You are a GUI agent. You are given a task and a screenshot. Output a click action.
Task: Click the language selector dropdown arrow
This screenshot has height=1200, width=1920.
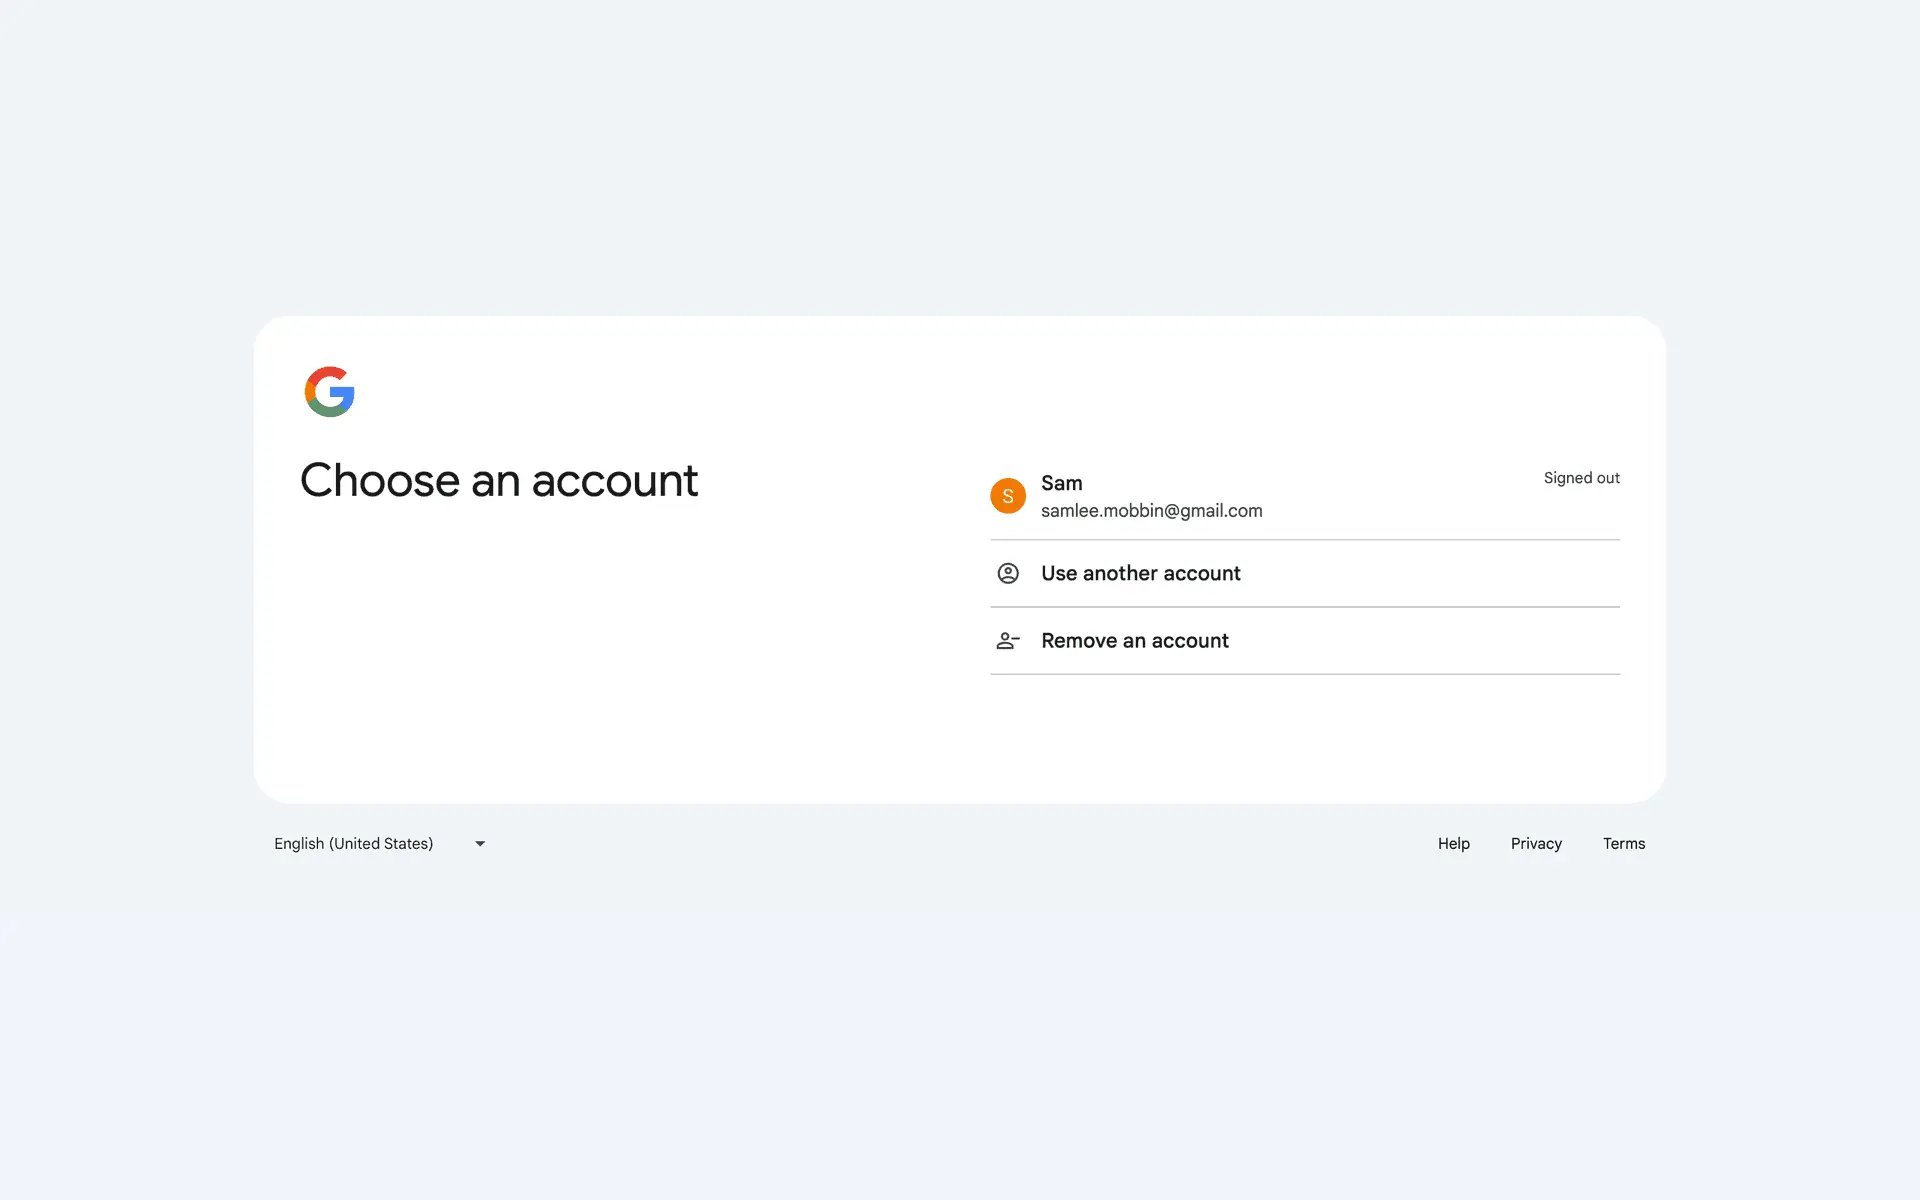[480, 844]
